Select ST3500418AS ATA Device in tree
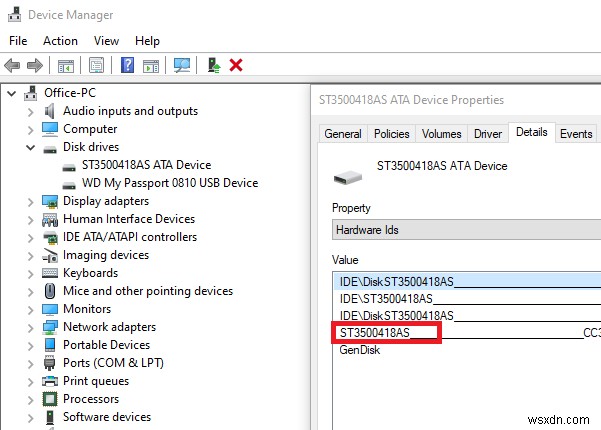 (x=146, y=165)
